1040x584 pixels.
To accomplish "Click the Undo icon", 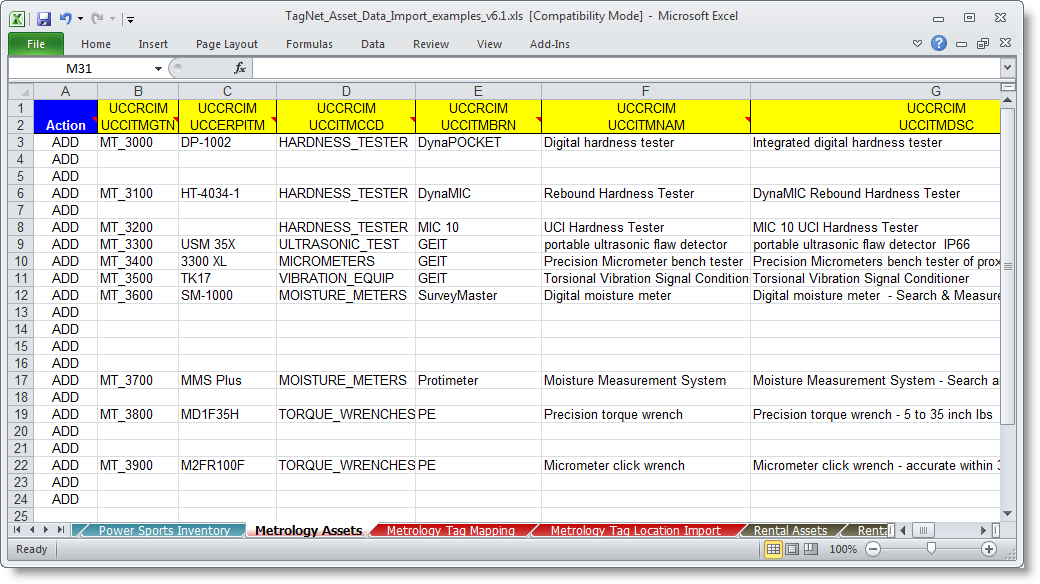I will (66, 19).
